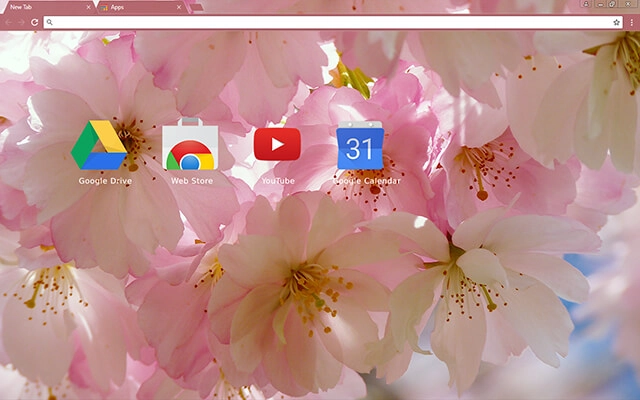The height and width of the screenshot is (400, 640).
Task: Switch to the Apps tab
Action: tap(141, 7)
